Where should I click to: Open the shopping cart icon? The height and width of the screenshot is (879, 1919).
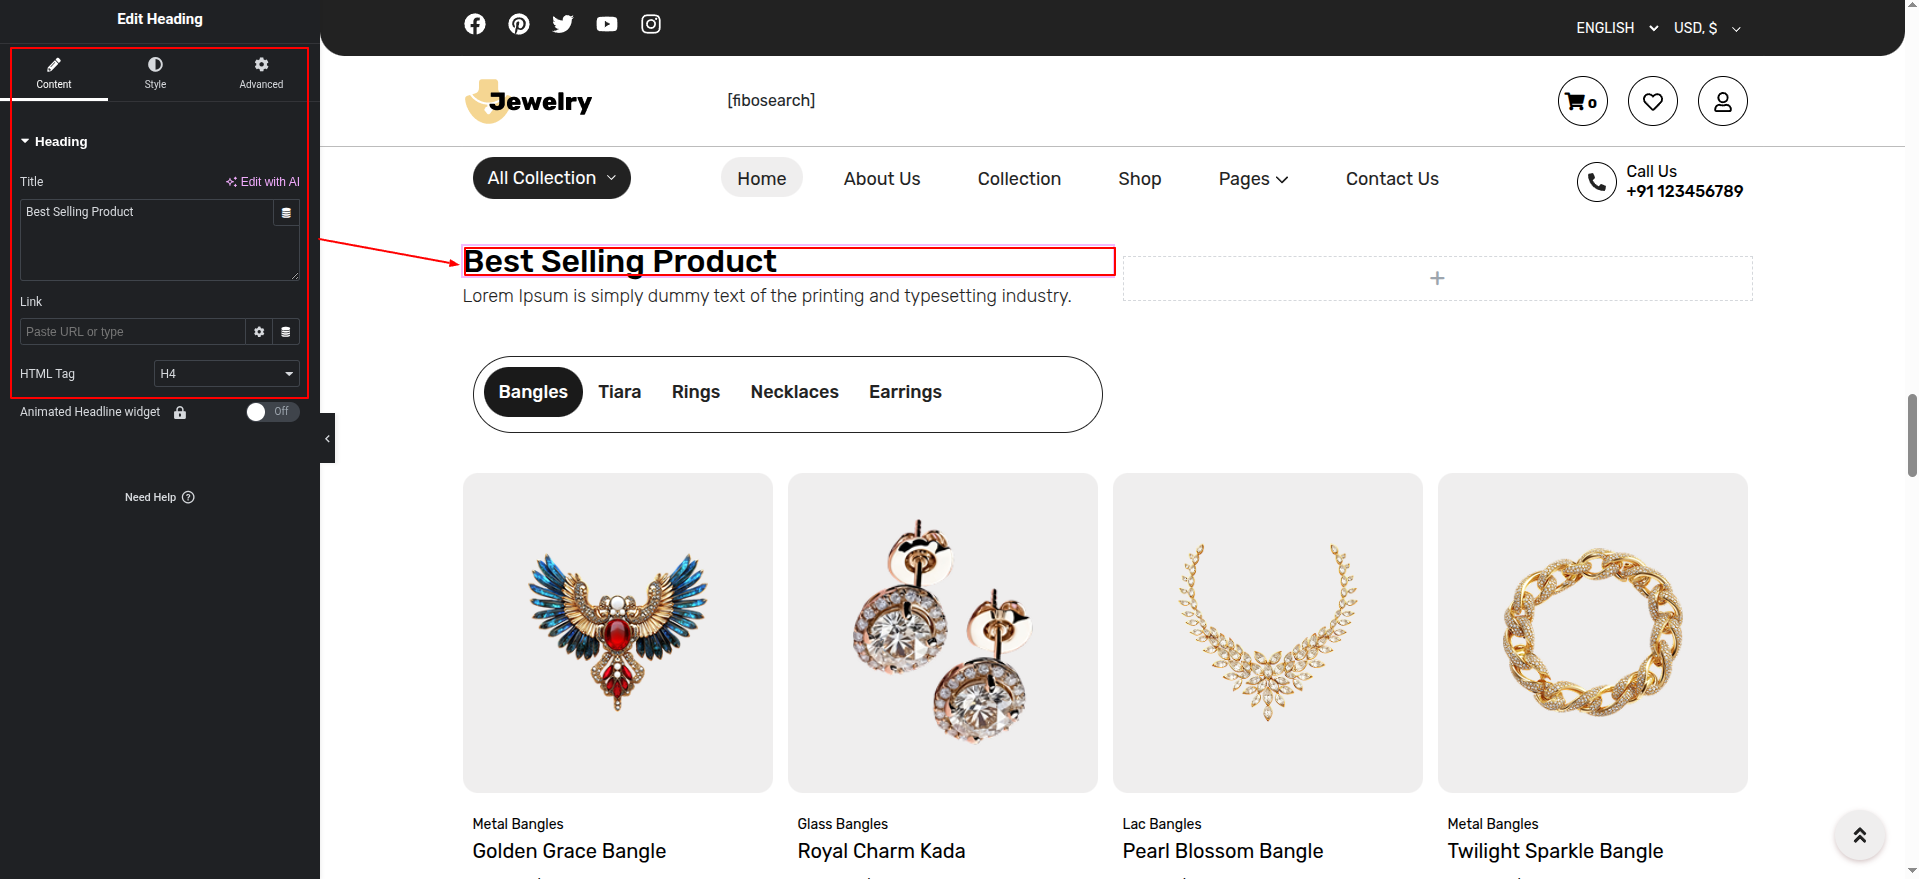coord(1582,101)
